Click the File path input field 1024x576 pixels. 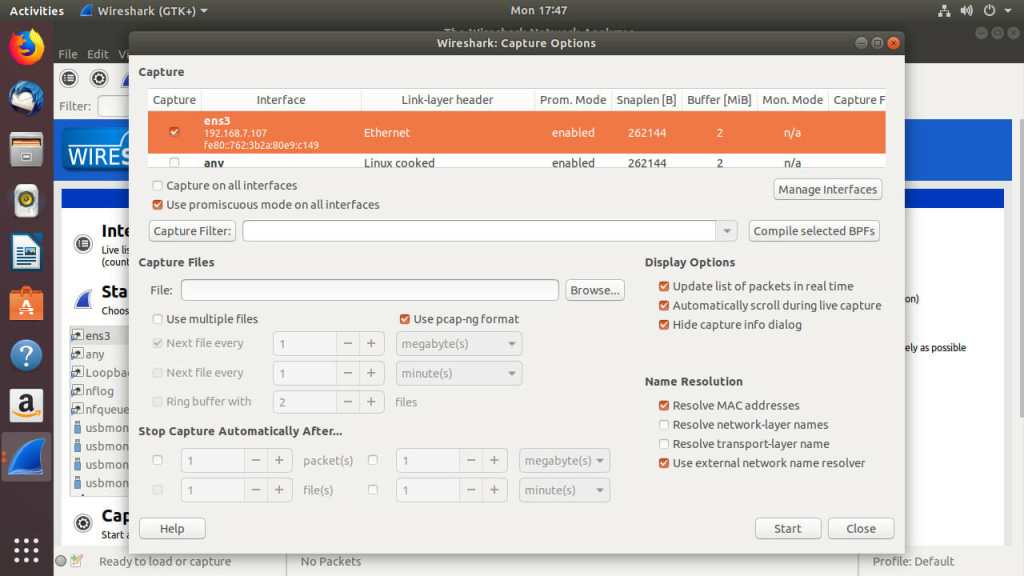[x=370, y=290]
